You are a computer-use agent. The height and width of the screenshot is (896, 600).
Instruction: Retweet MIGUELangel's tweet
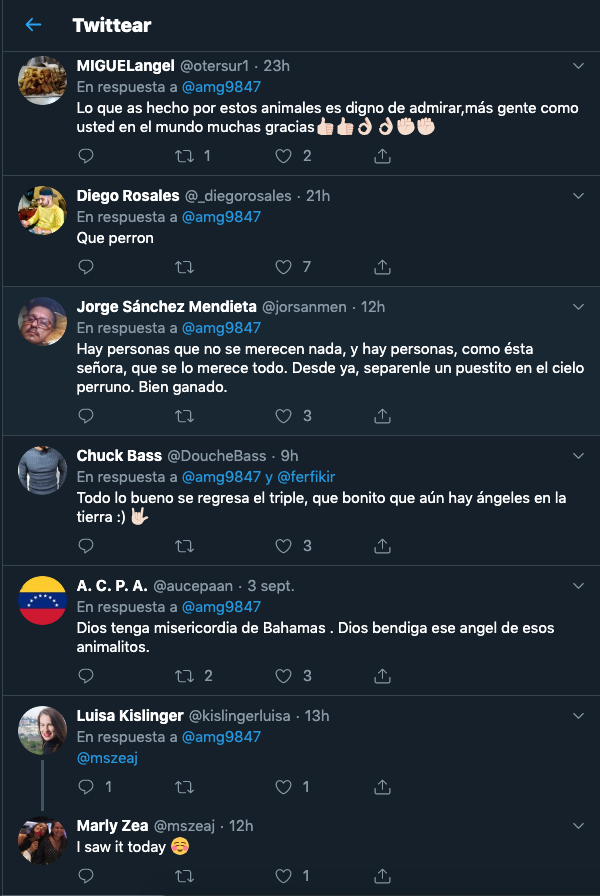184,156
